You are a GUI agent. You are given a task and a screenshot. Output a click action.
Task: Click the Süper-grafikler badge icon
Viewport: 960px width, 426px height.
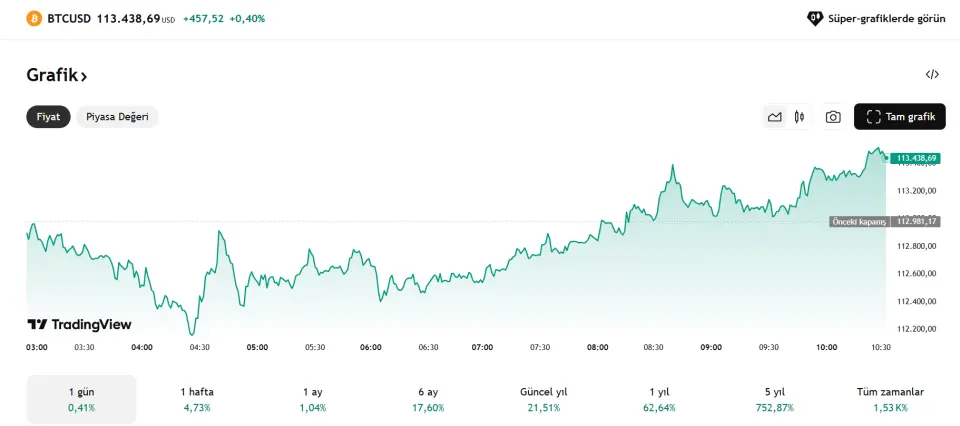click(x=815, y=18)
